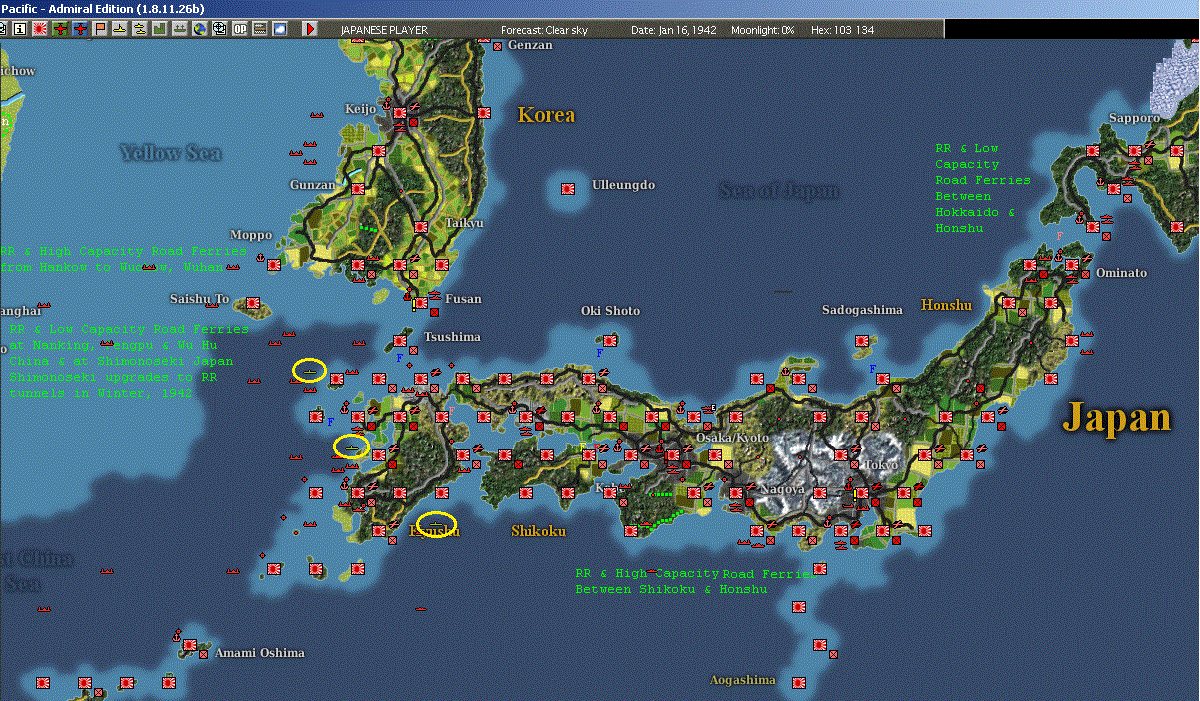Click the Nagoya city label
The height and width of the screenshot is (701, 1200).
pos(783,488)
